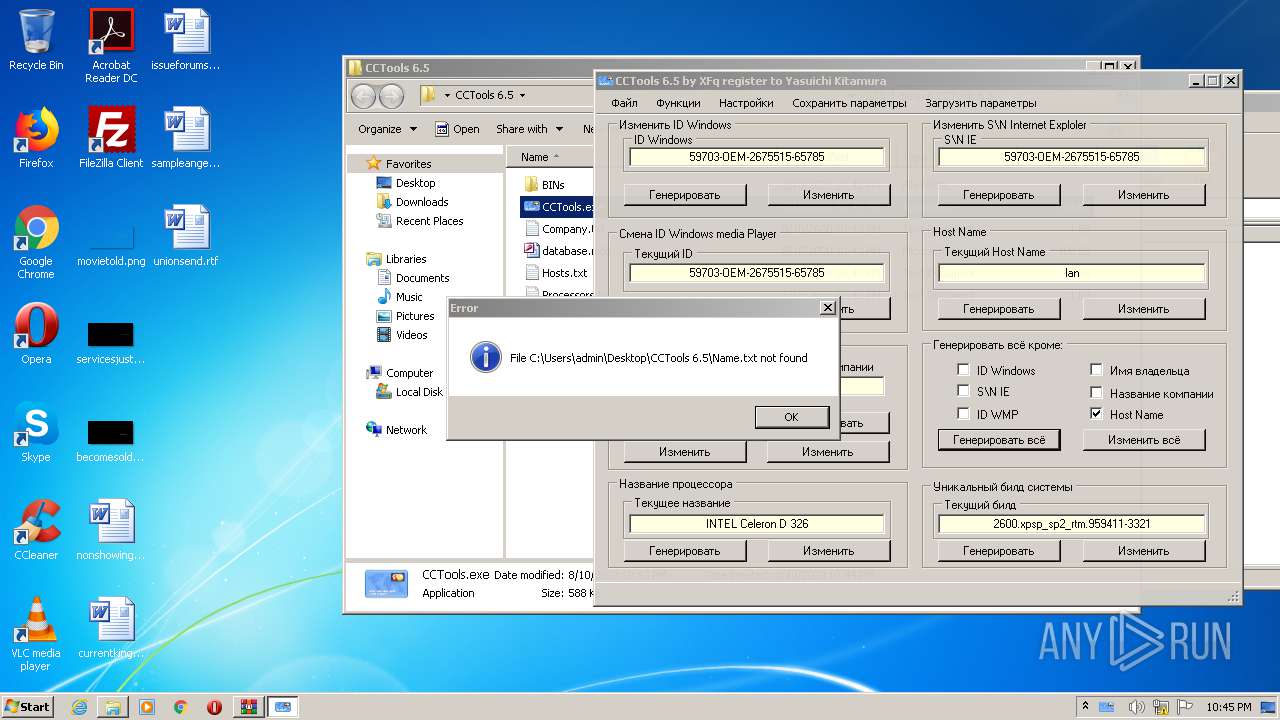Click Генерировать for processor name

coord(684,551)
